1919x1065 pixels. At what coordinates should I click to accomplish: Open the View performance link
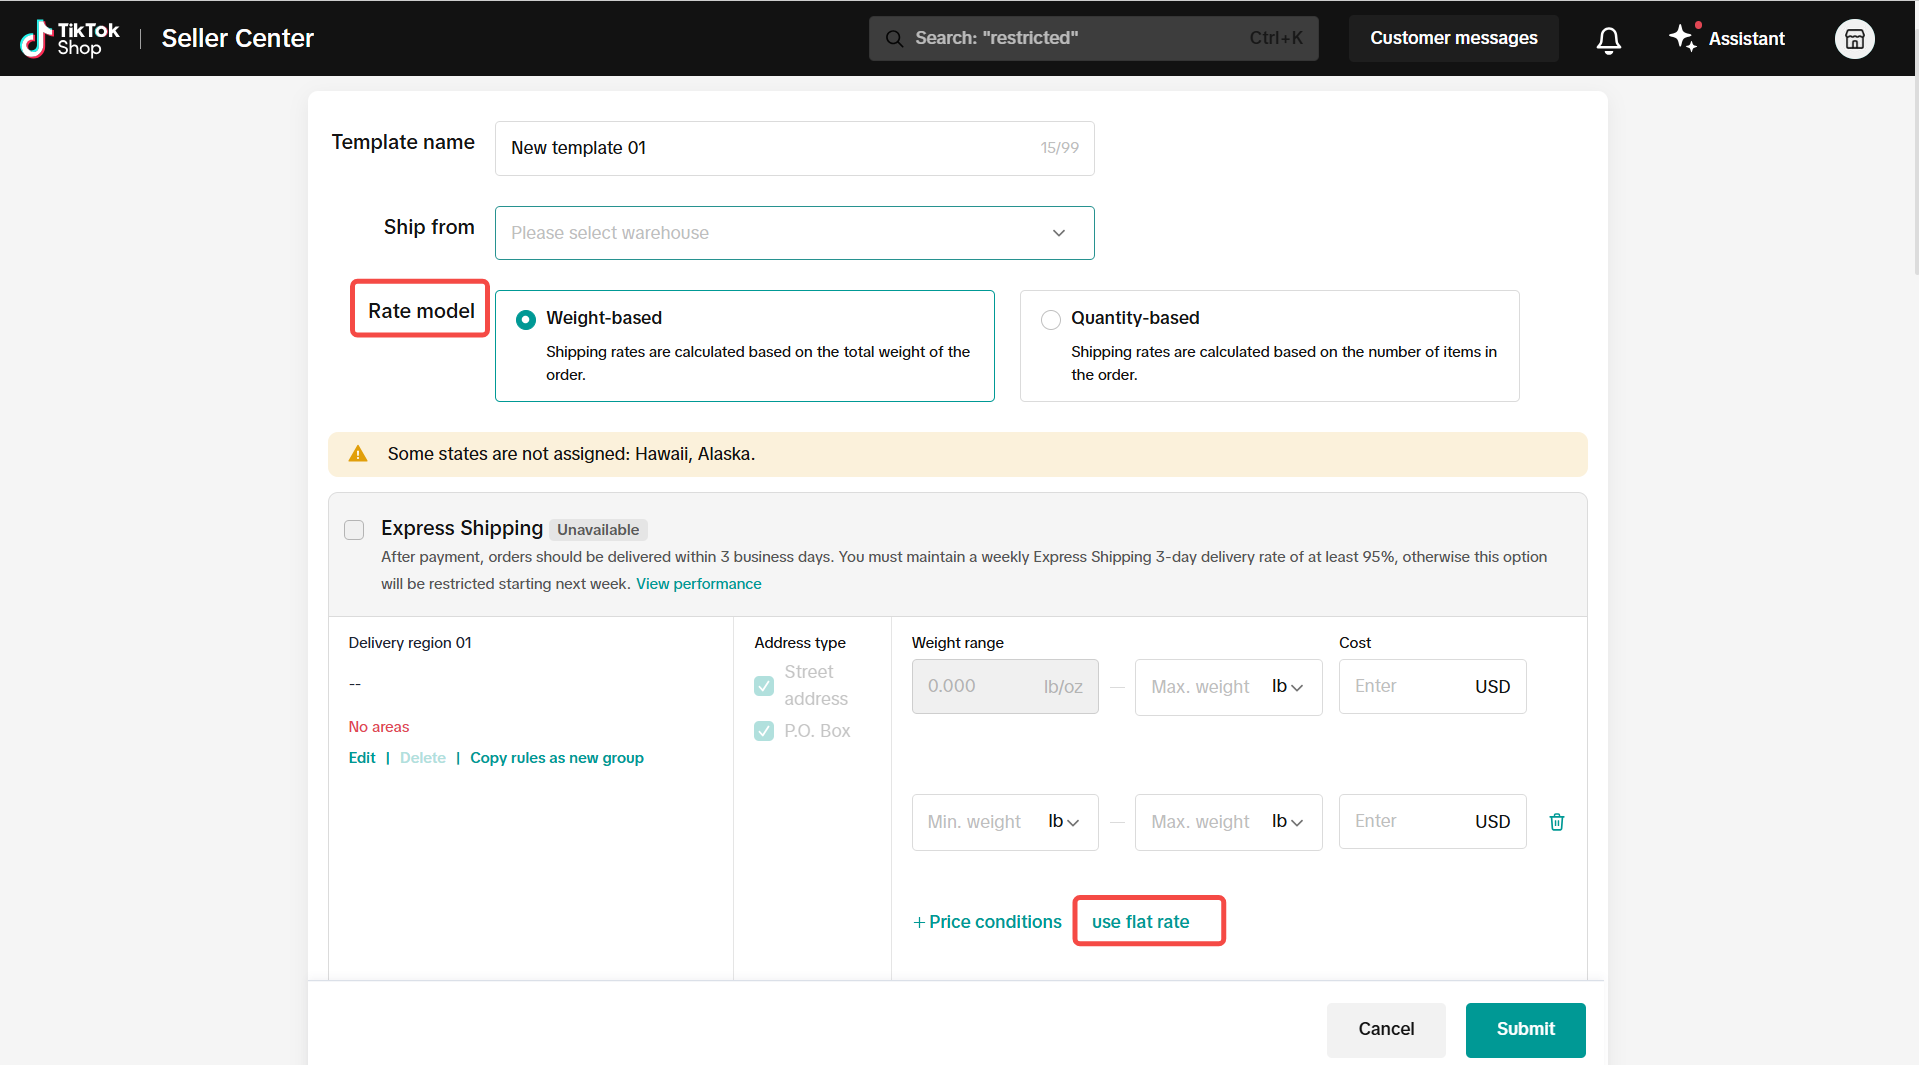[x=698, y=584]
